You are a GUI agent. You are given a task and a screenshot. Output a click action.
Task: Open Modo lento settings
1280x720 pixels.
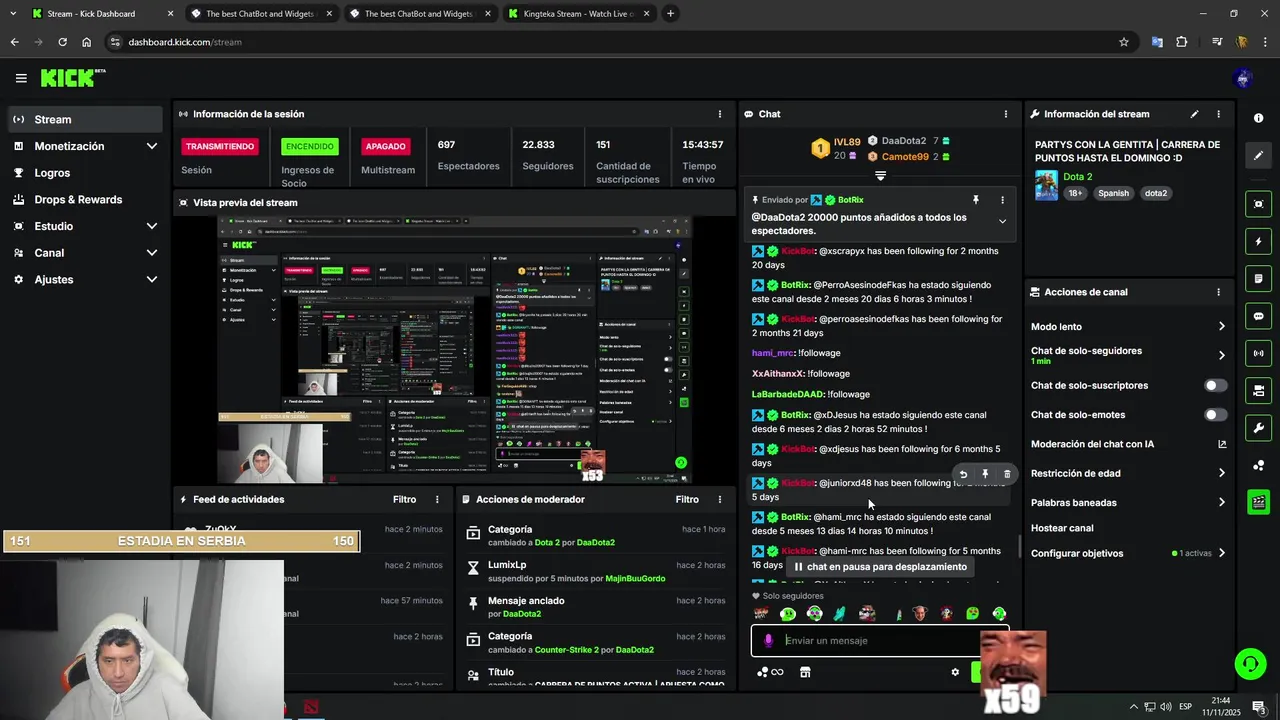[1129, 327]
